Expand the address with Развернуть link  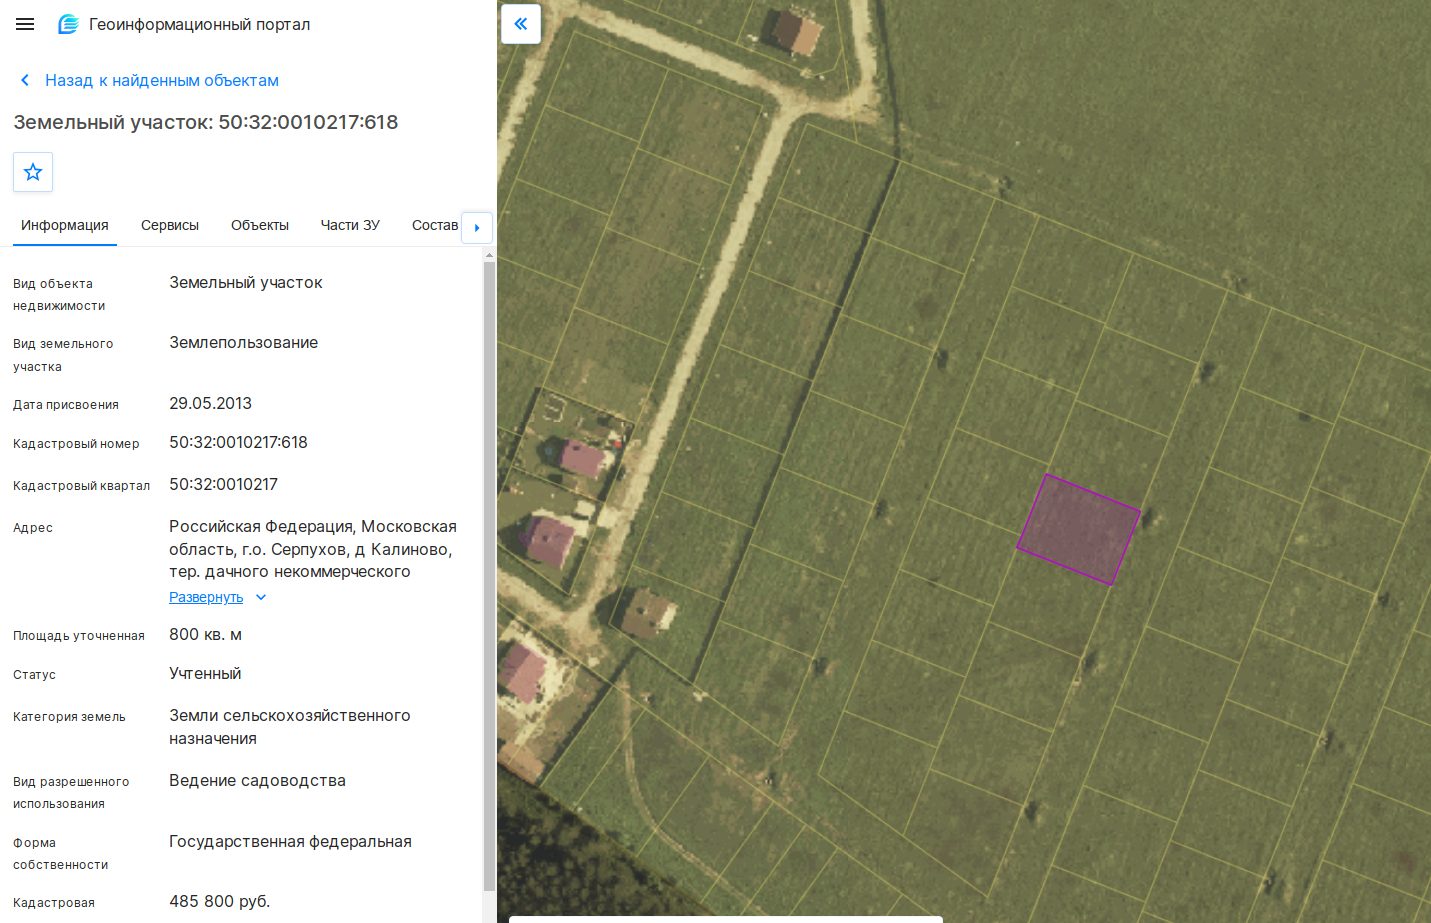[x=206, y=597]
